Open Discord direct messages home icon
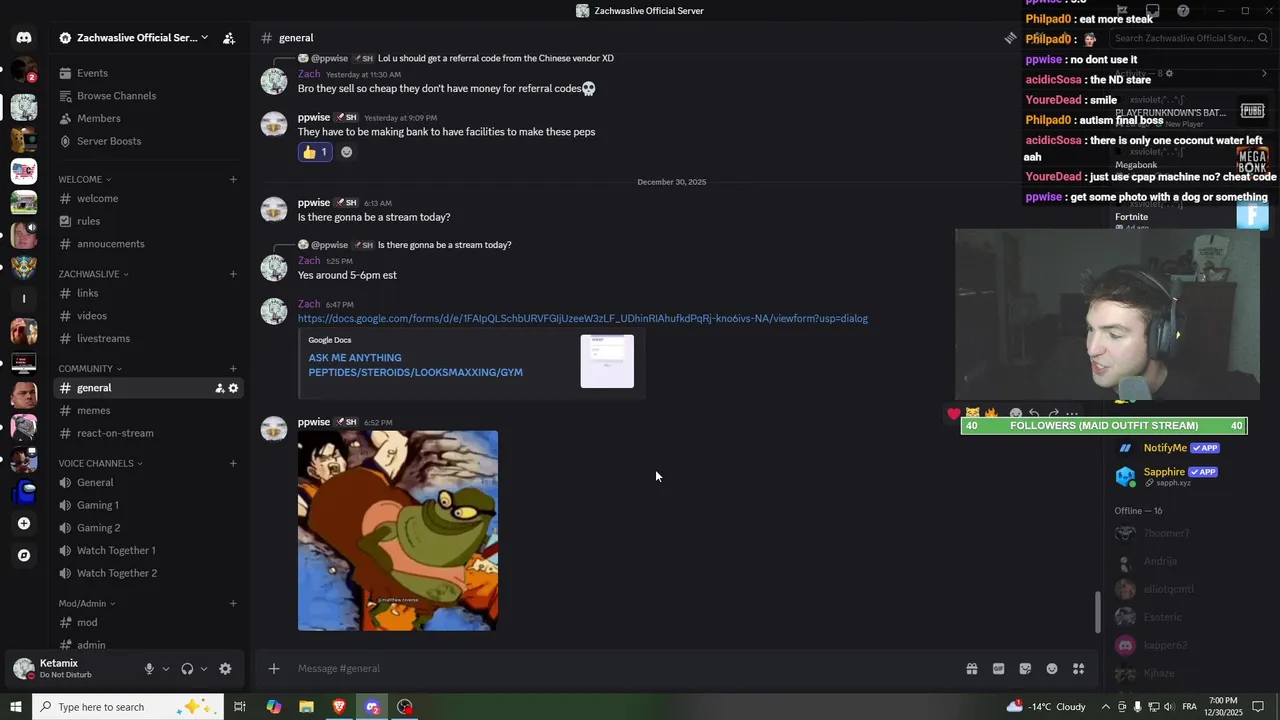The image size is (1280, 720). [x=24, y=38]
